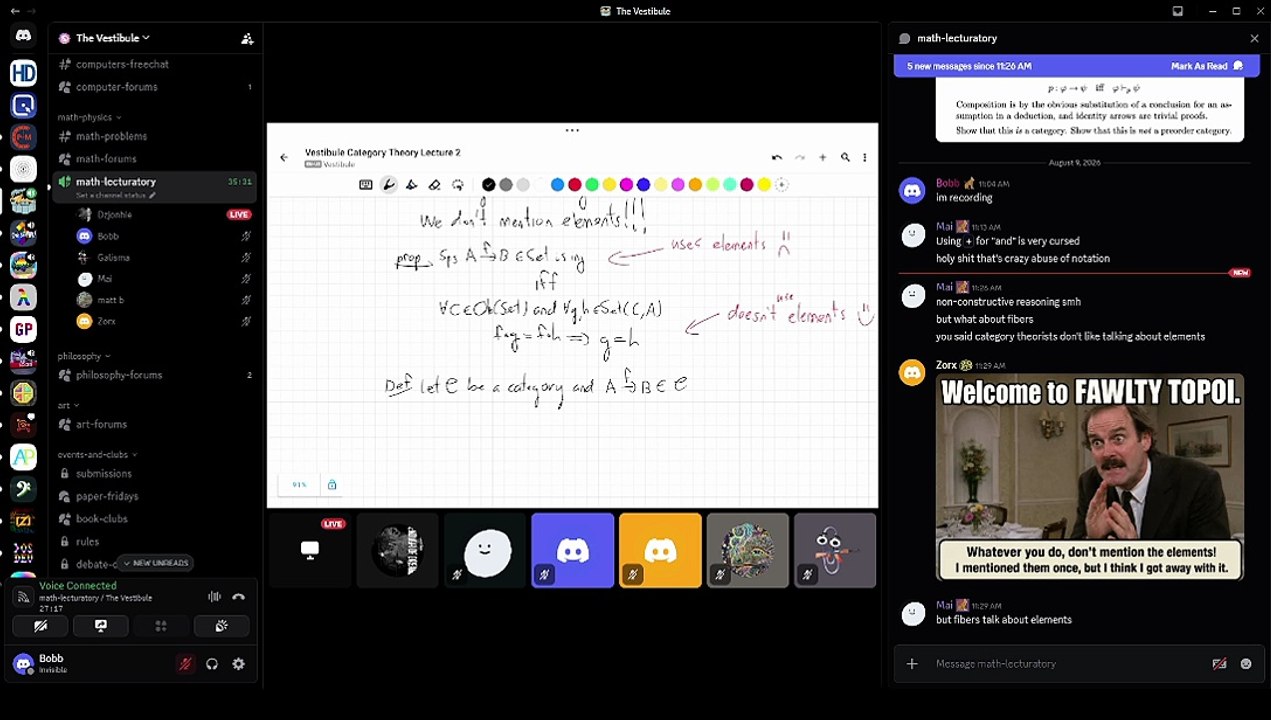Image resolution: width=1271 pixels, height=720 pixels.
Task: Open the invite people icon beside The Vestibule
Action: (x=247, y=38)
